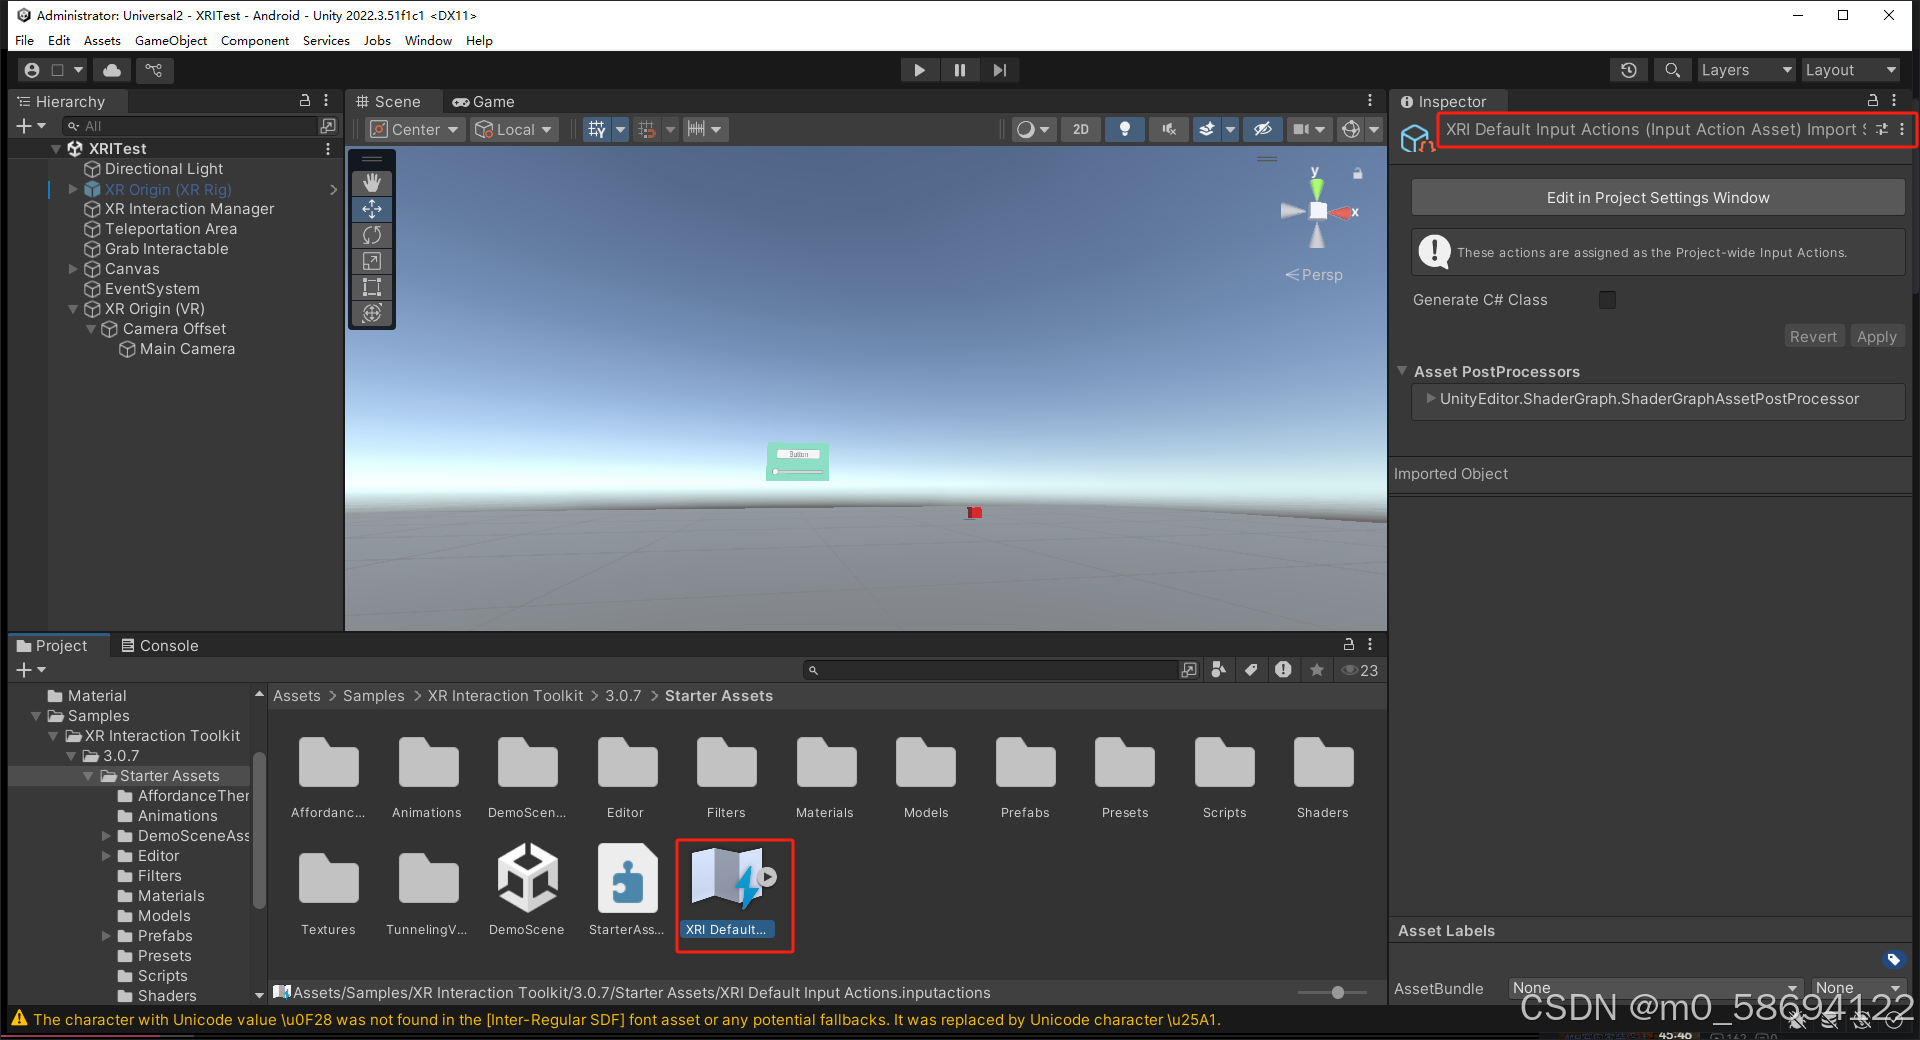Toggle scene lighting in the Scene view
Viewport: 1920px width, 1040px height.
1125,129
